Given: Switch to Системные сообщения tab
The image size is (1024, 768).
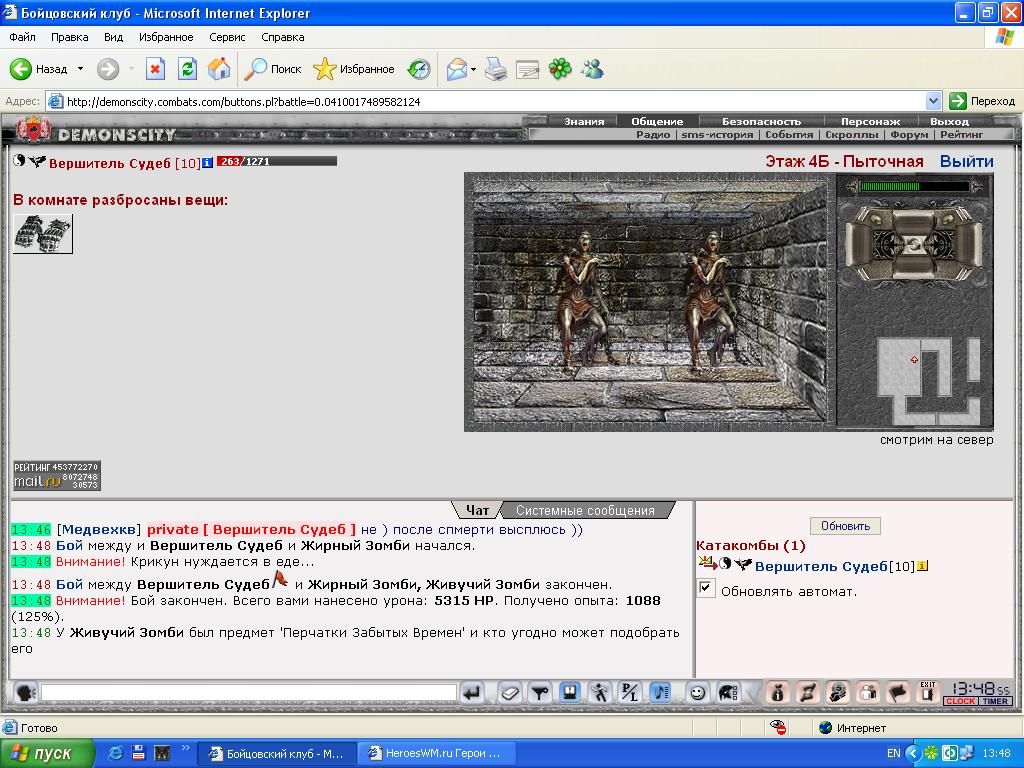Looking at the screenshot, I should (585, 510).
